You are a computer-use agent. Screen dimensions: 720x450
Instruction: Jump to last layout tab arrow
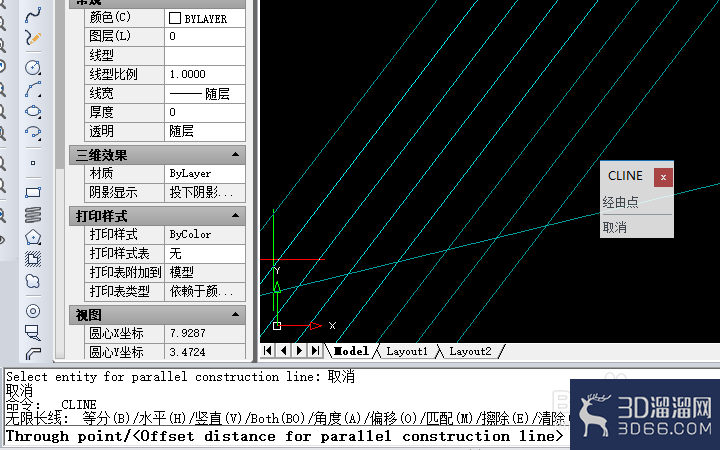[x=315, y=351]
